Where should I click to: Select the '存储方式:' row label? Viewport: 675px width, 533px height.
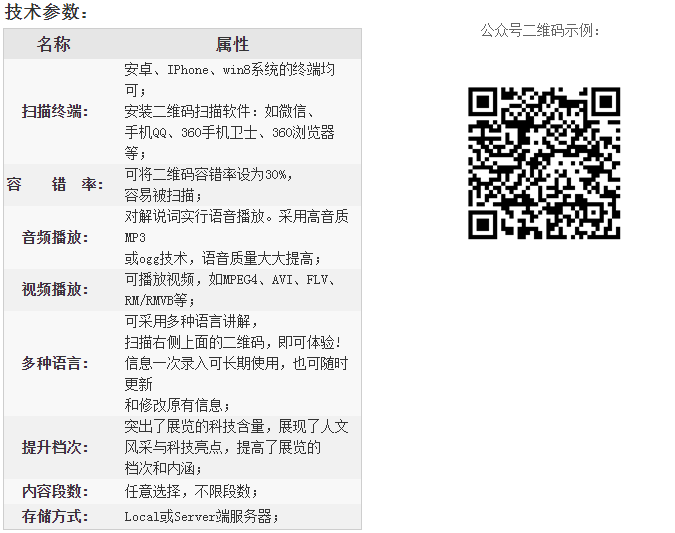click(55, 516)
